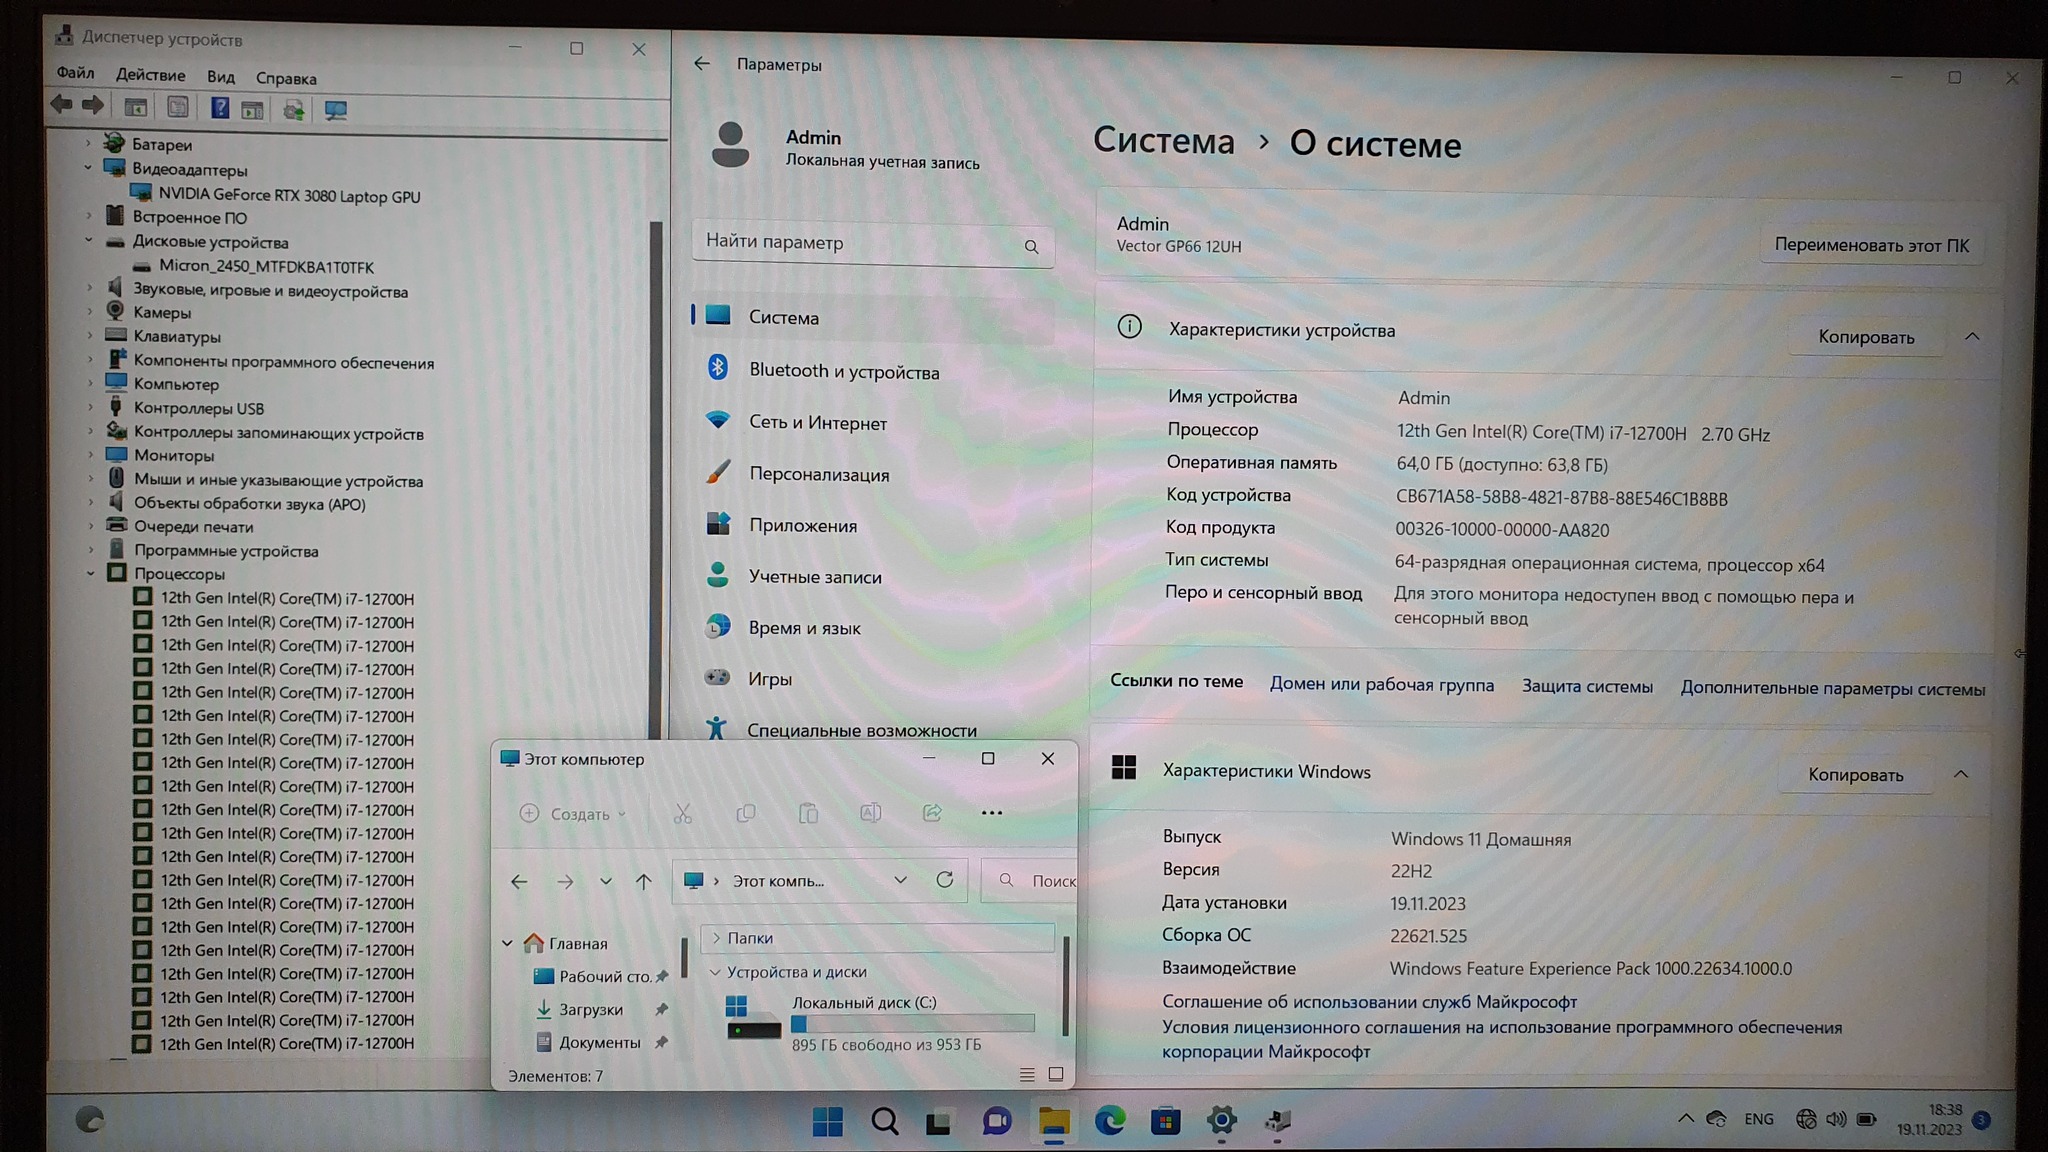Open the Защита системы link

(1587, 686)
